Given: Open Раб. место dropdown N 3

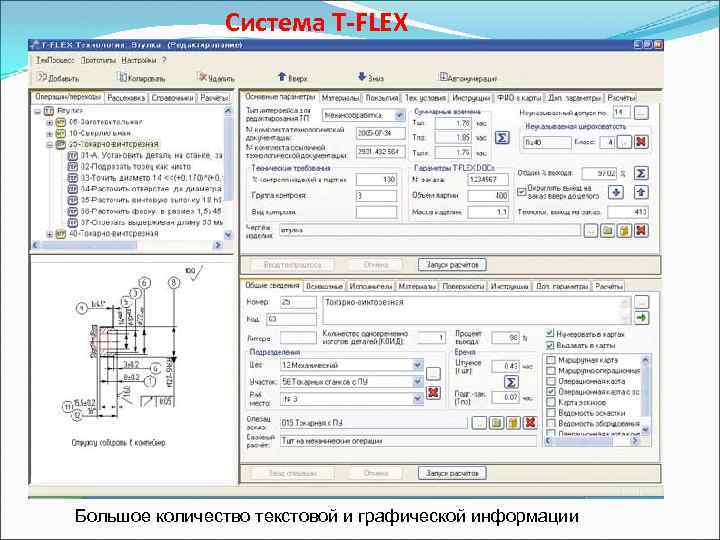Looking at the screenshot, I should [417, 399].
